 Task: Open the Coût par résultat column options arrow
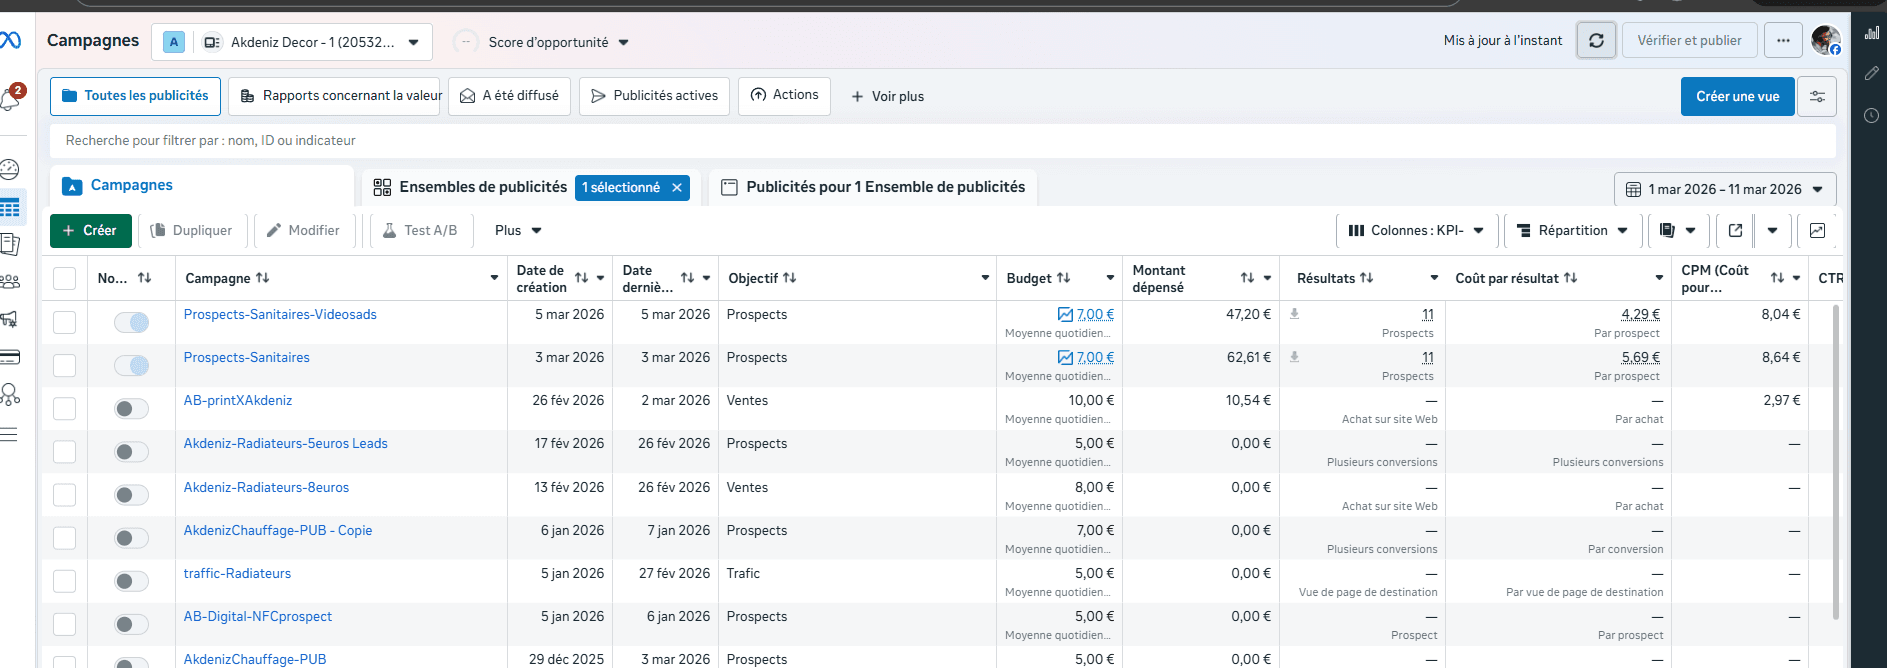1659,278
